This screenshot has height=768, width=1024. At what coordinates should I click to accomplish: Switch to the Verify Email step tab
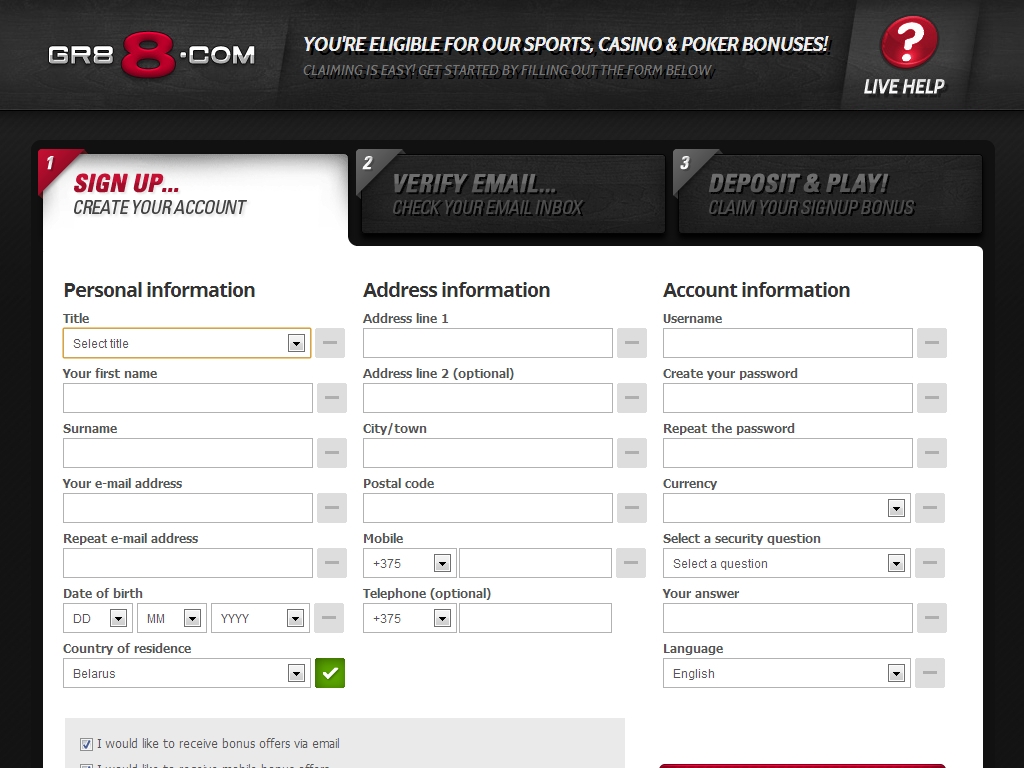pos(510,195)
